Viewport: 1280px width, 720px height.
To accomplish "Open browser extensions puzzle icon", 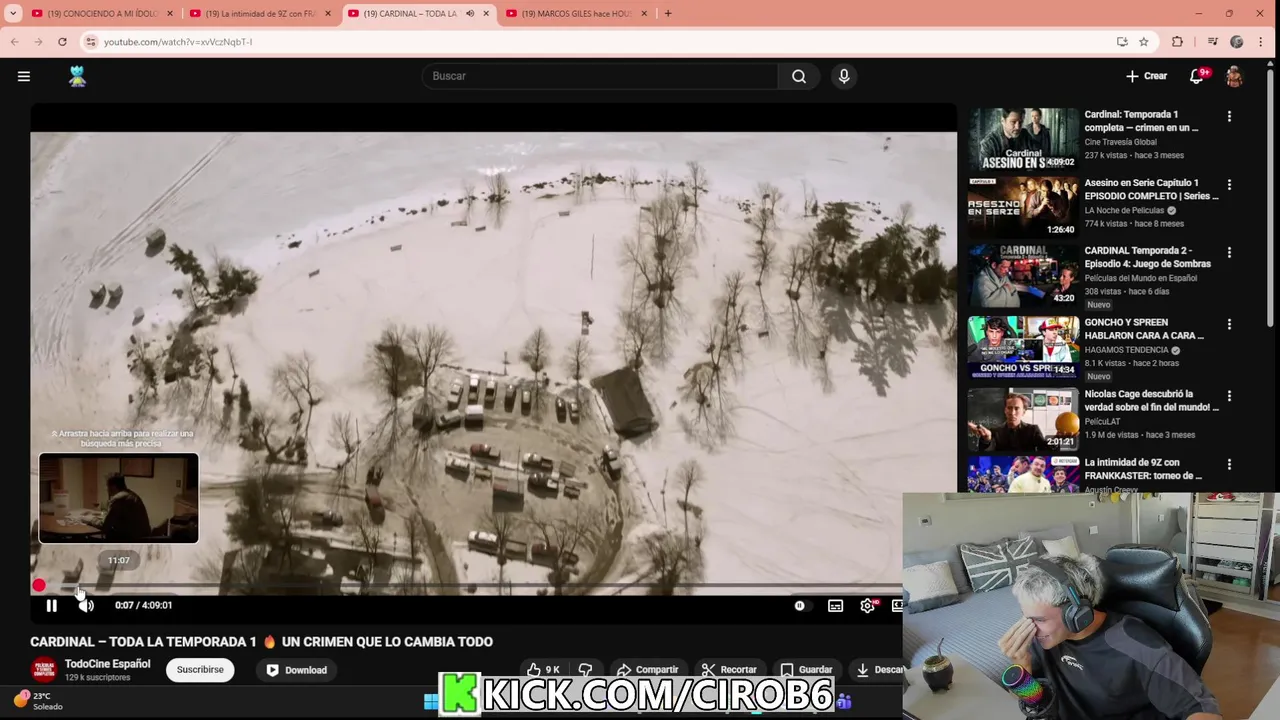I will click(1177, 42).
